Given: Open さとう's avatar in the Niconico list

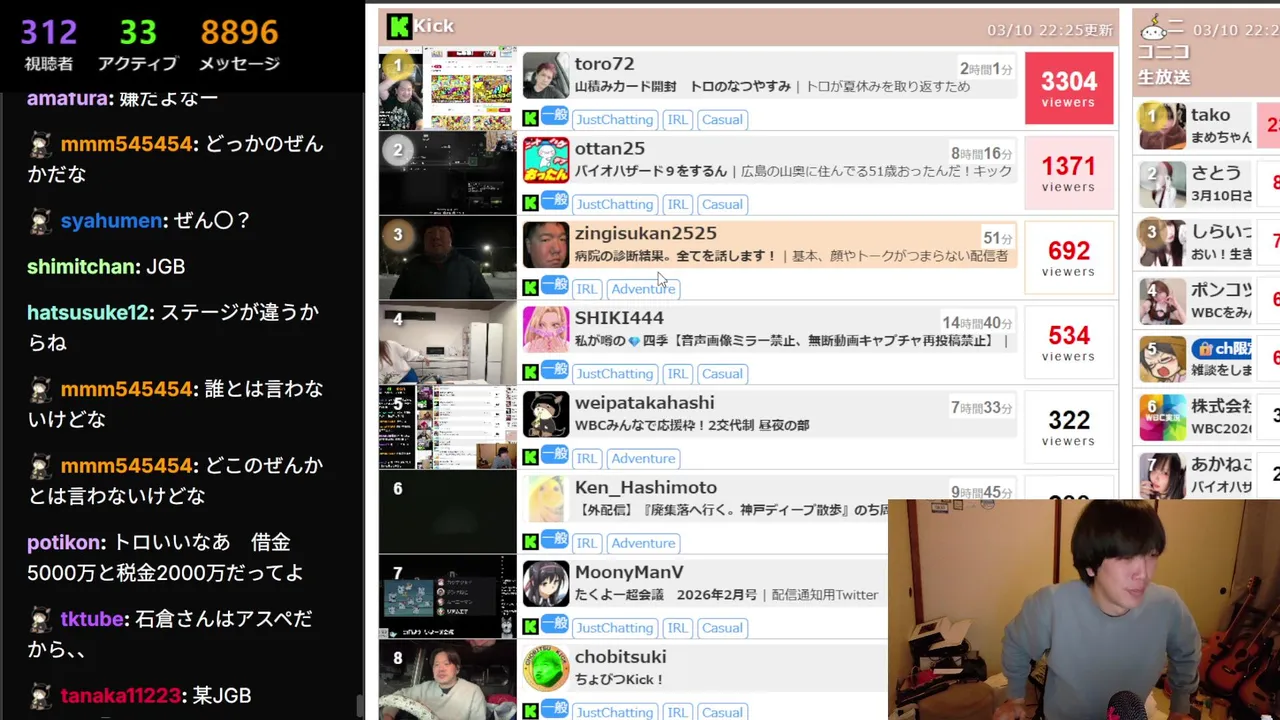Looking at the screenshot, I should tap(1162, 184).
